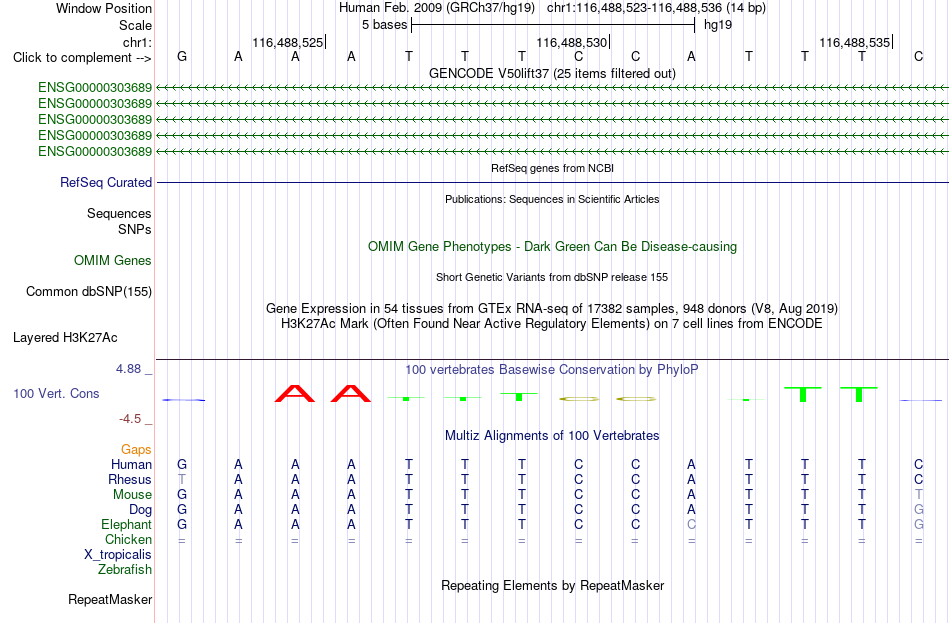Click the Human alignment row label
Image resolution: width=950 pixels, height=623 pixels.
131,465
